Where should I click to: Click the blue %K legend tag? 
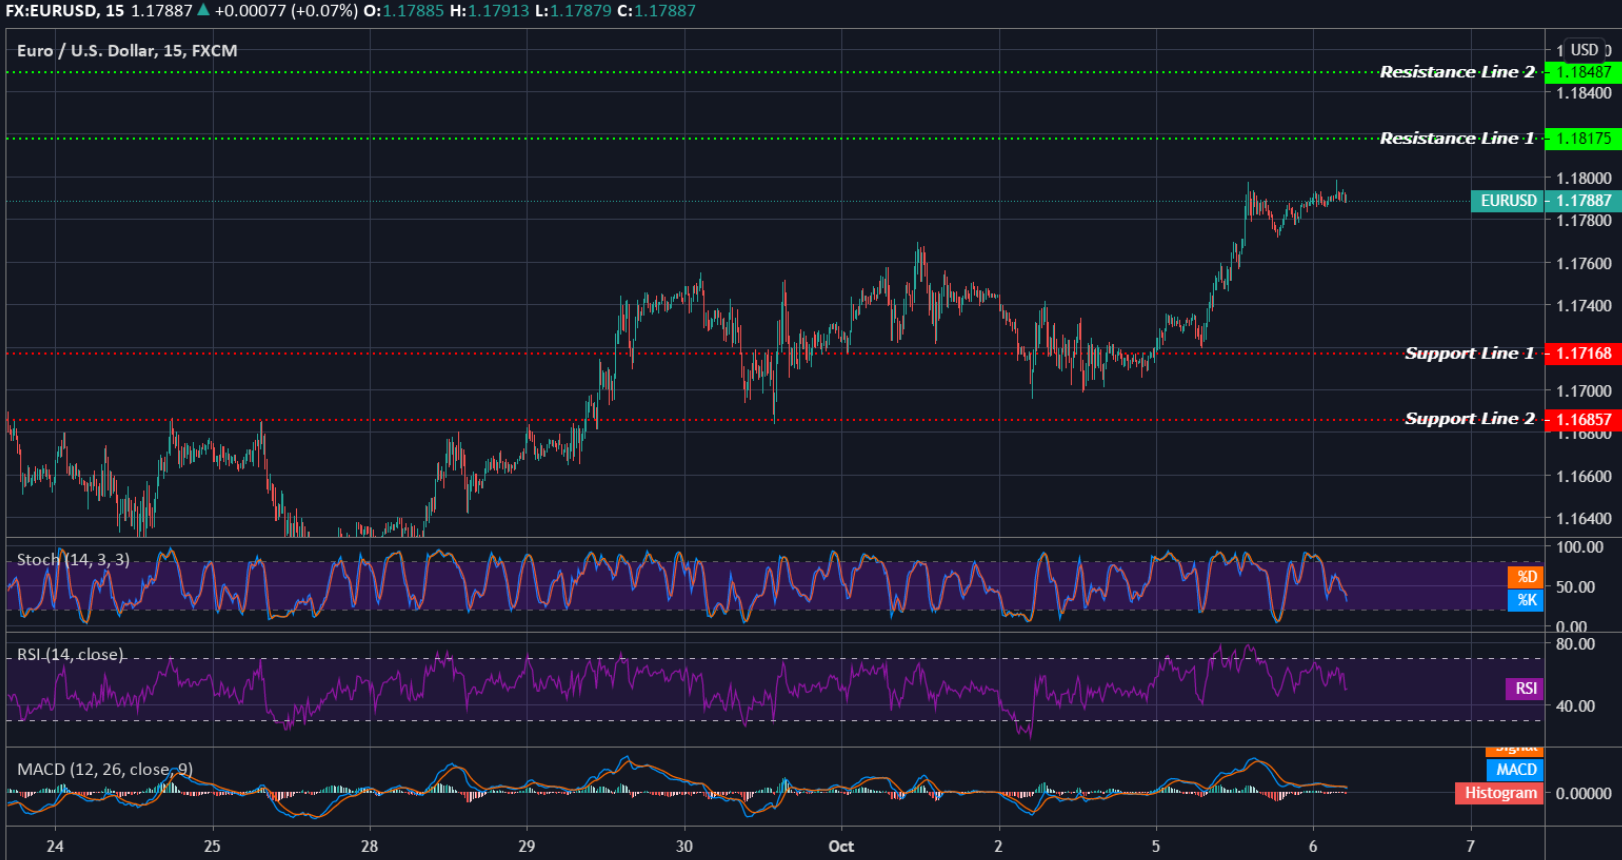(x=1526, y=600)
